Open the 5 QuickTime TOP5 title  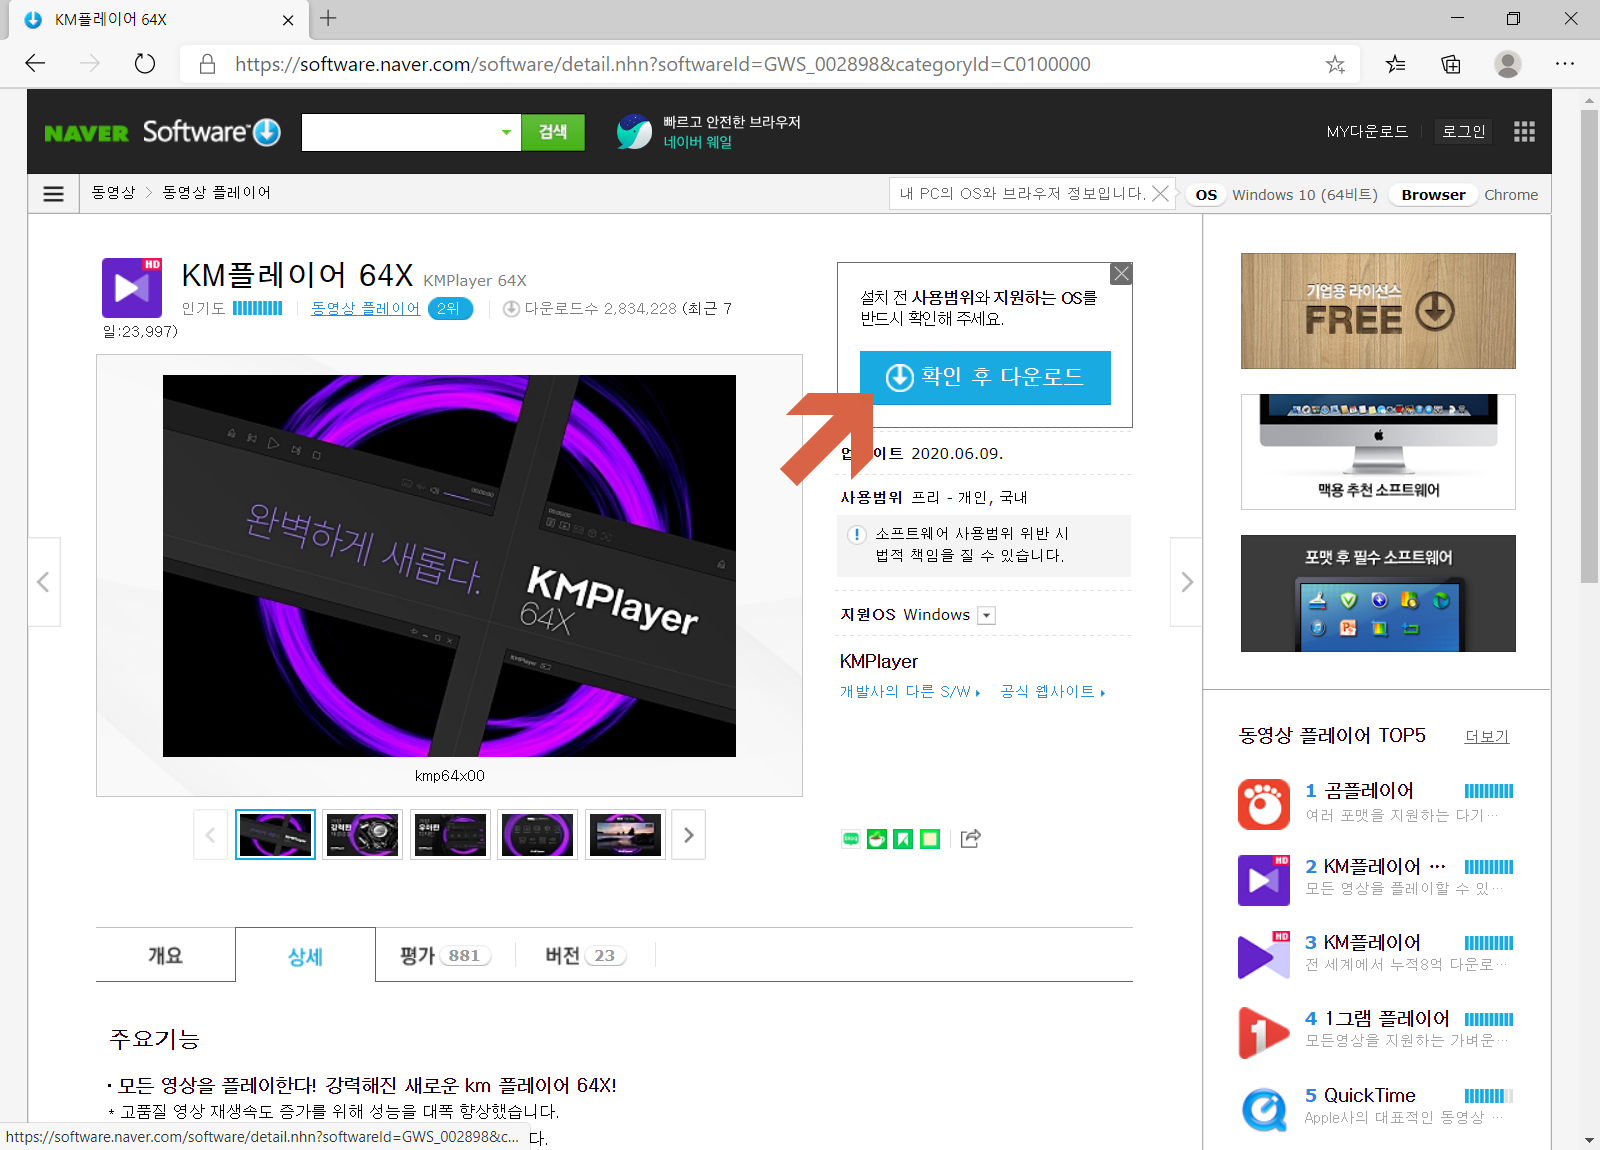click(1360, 1096)
